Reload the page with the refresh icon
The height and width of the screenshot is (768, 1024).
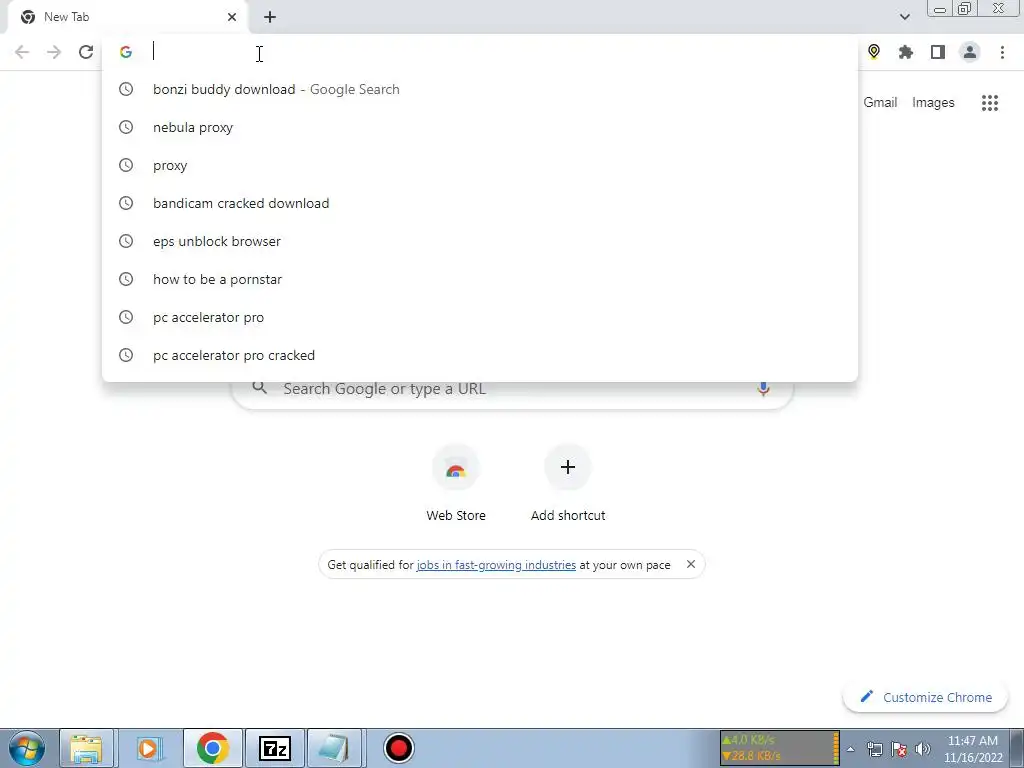[x=86, y=52]
